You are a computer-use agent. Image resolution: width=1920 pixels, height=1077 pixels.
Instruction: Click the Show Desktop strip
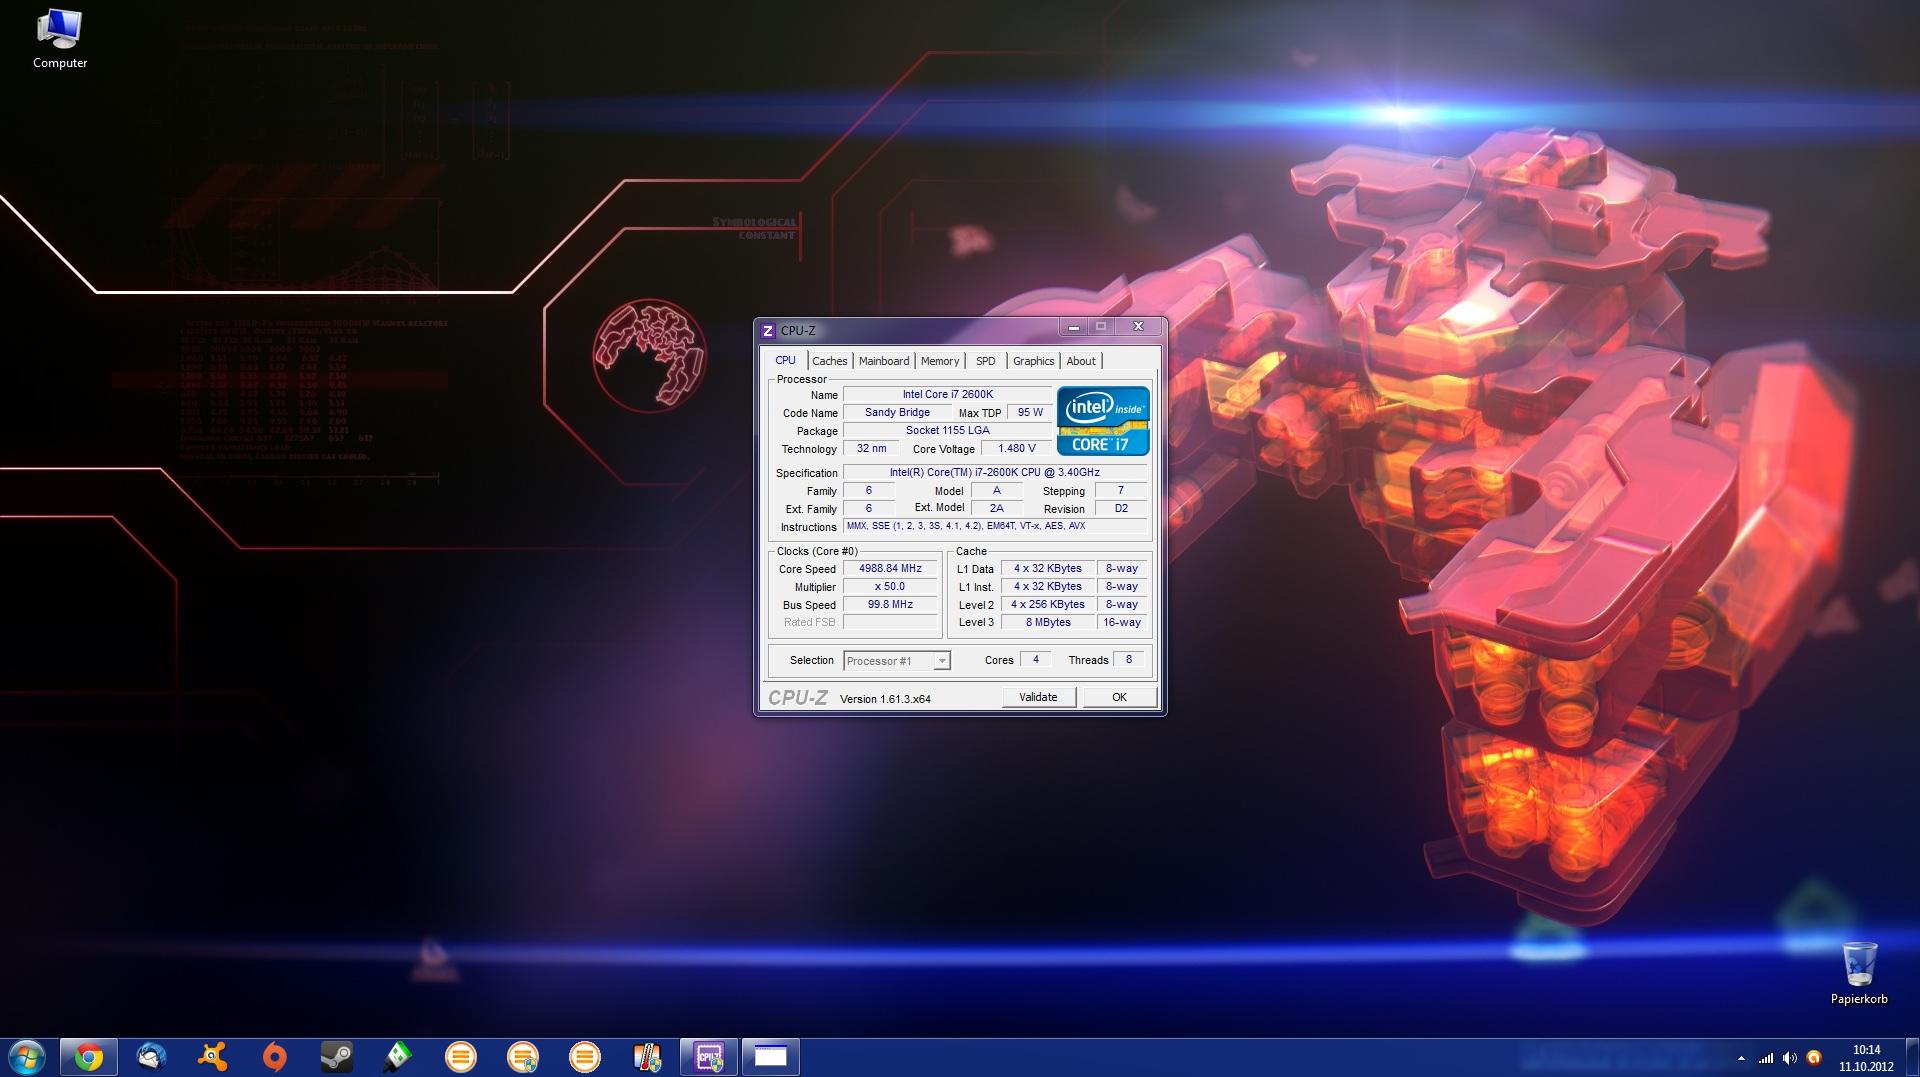[1912, 1057]
